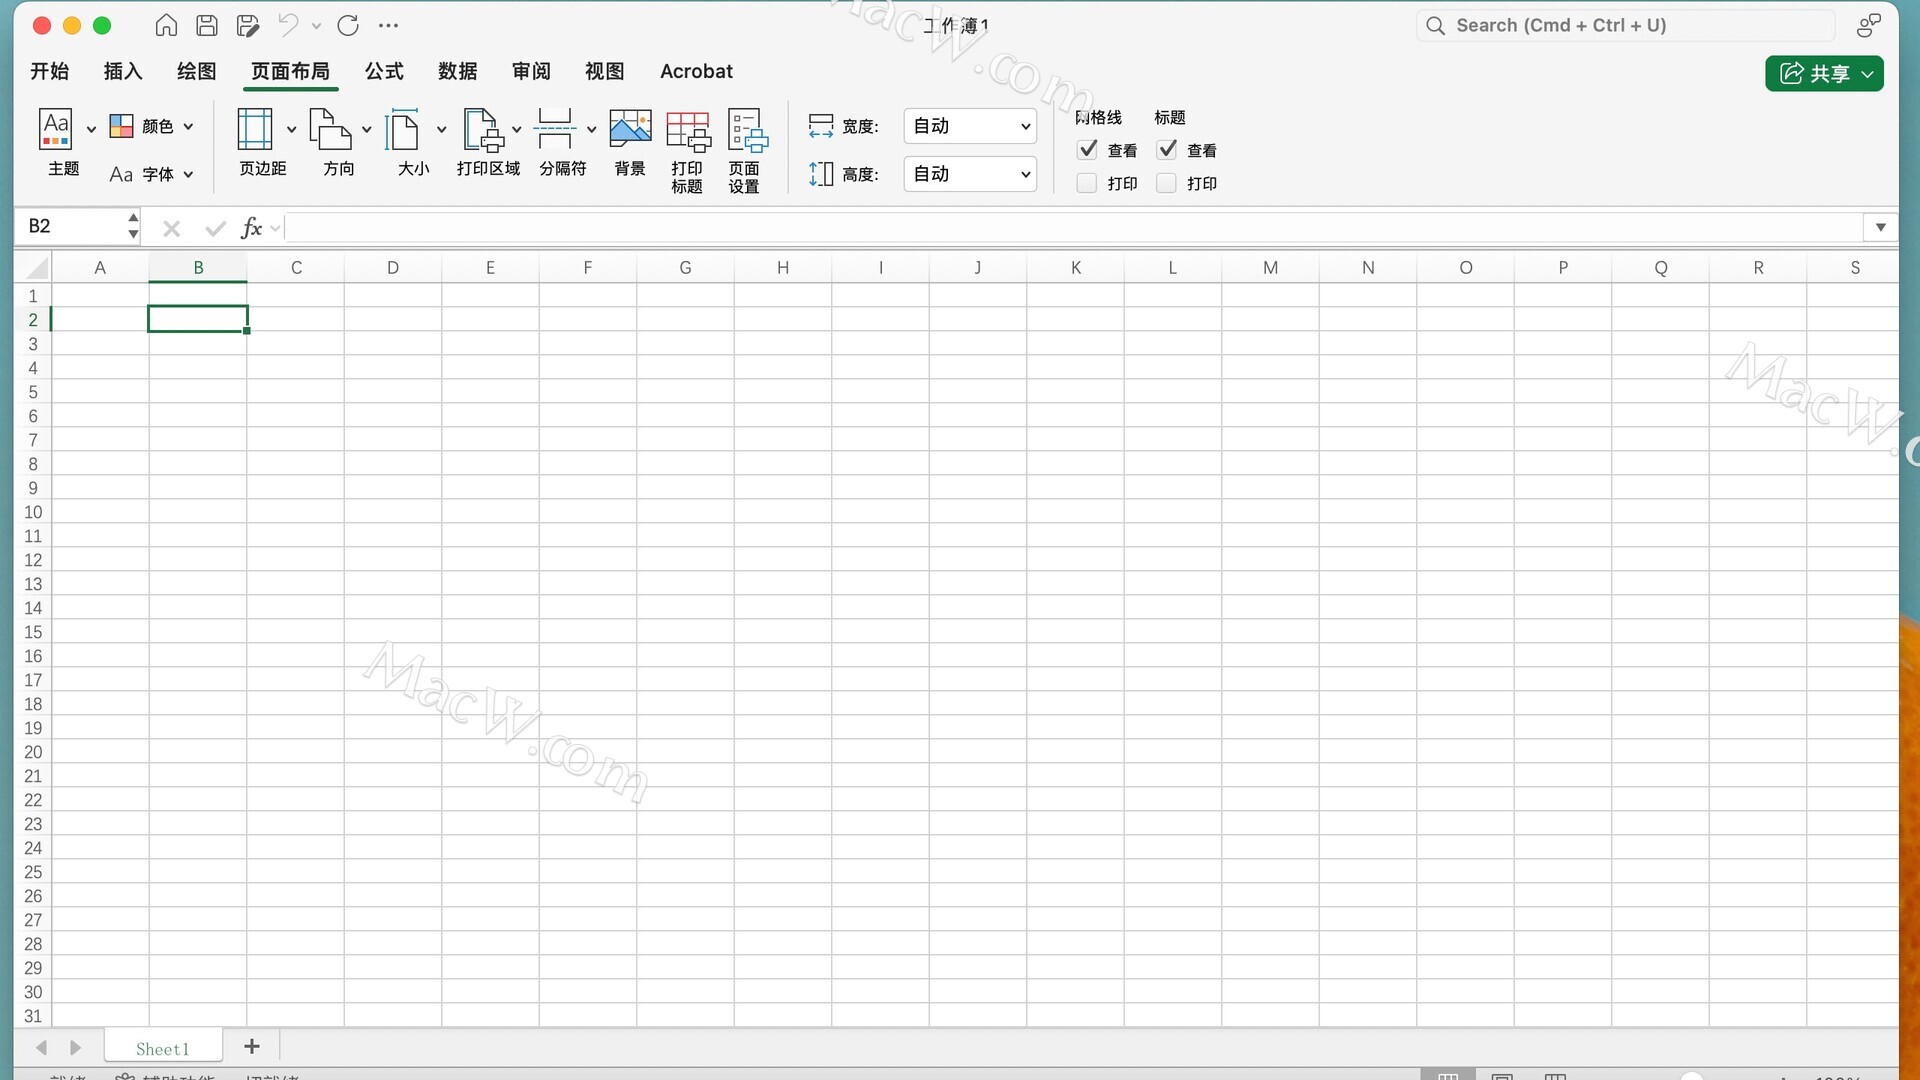Screen dimensions: 1920x1080
Task: Click inside the Search field
Action: pos(1626,25)
